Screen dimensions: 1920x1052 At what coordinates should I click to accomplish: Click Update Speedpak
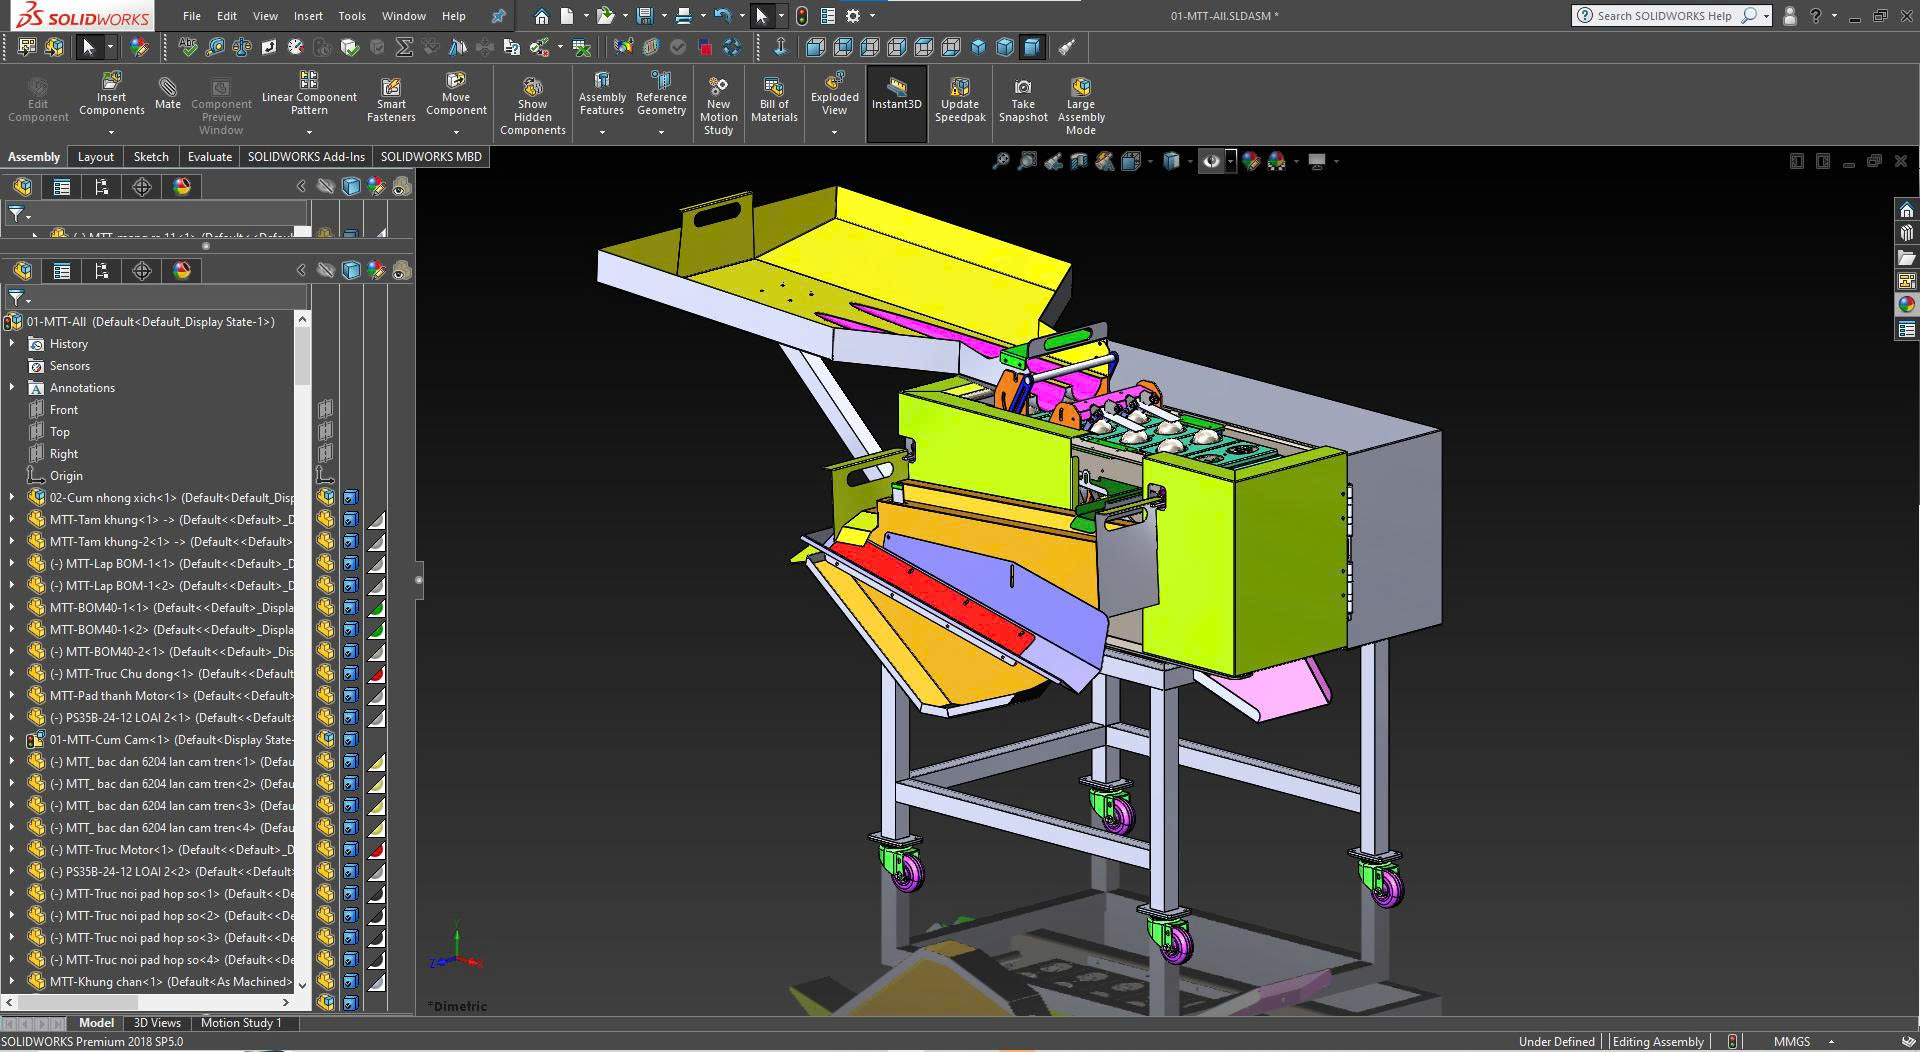960,100
